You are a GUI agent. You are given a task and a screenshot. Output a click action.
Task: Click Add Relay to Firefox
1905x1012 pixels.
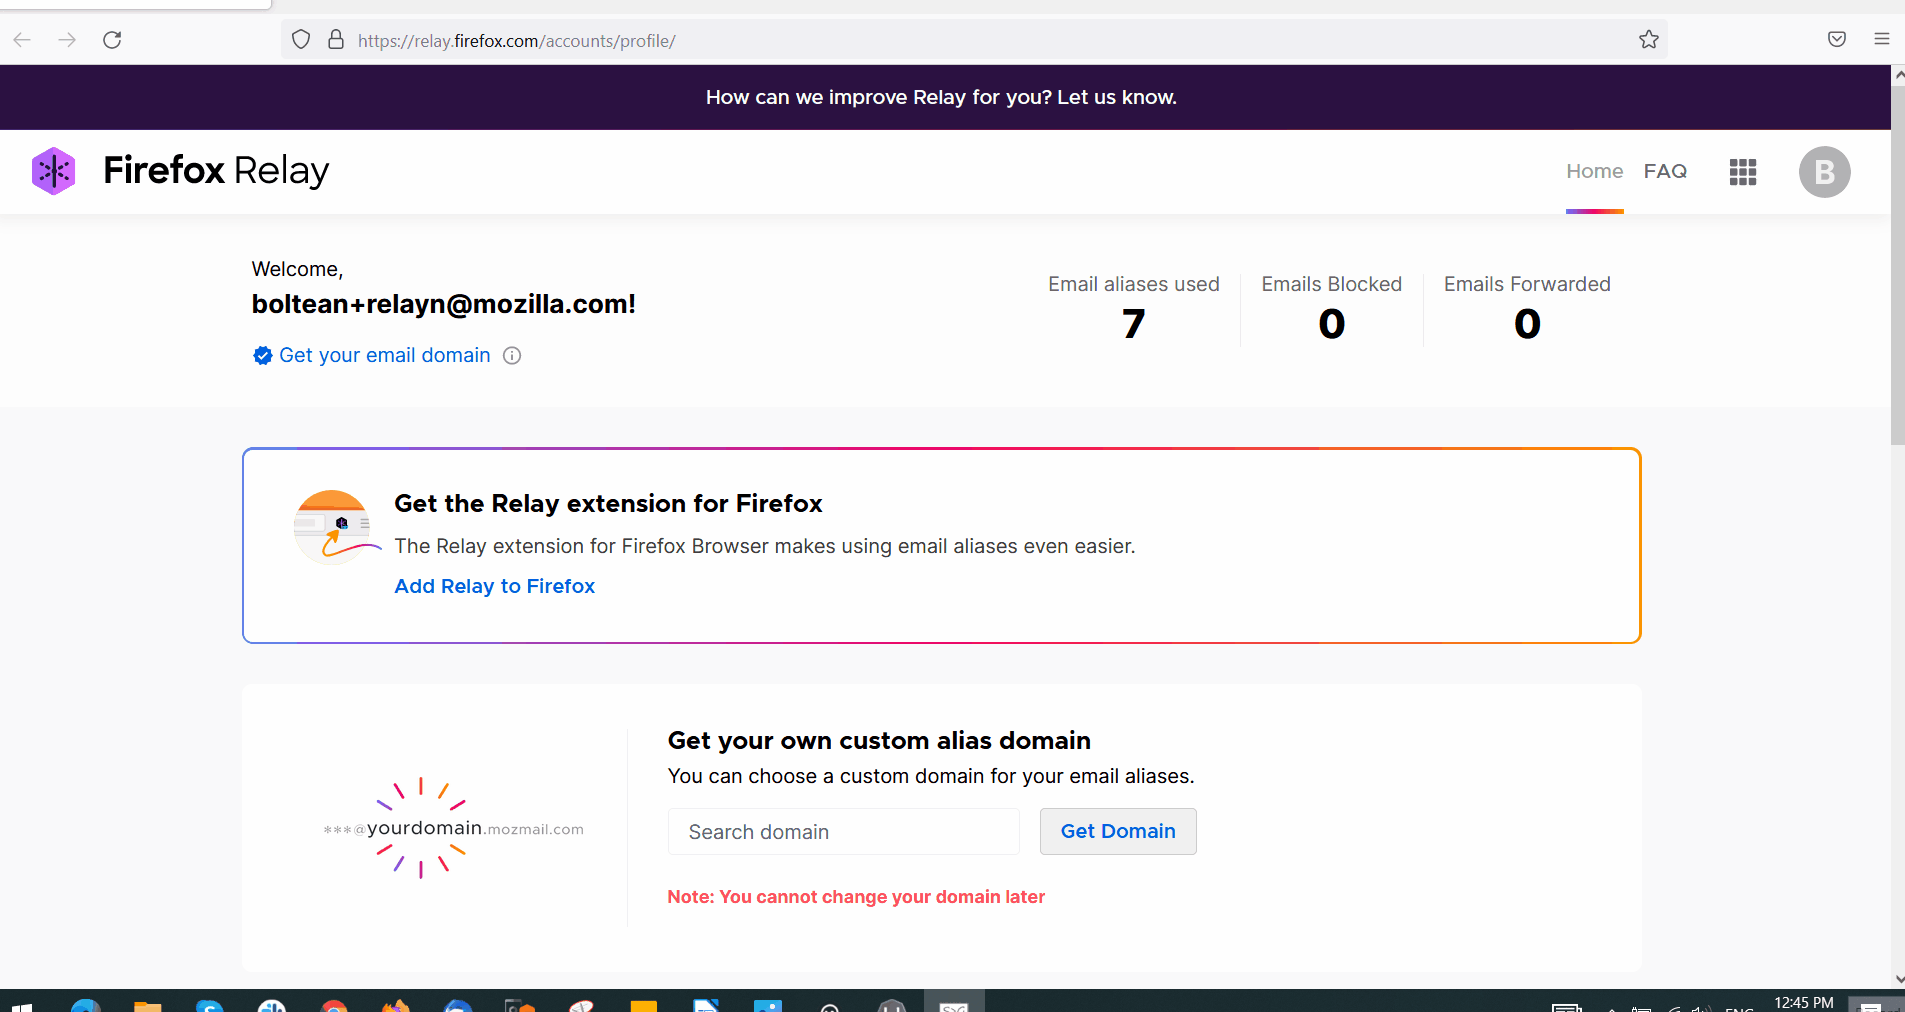click(x=494, y=586)
